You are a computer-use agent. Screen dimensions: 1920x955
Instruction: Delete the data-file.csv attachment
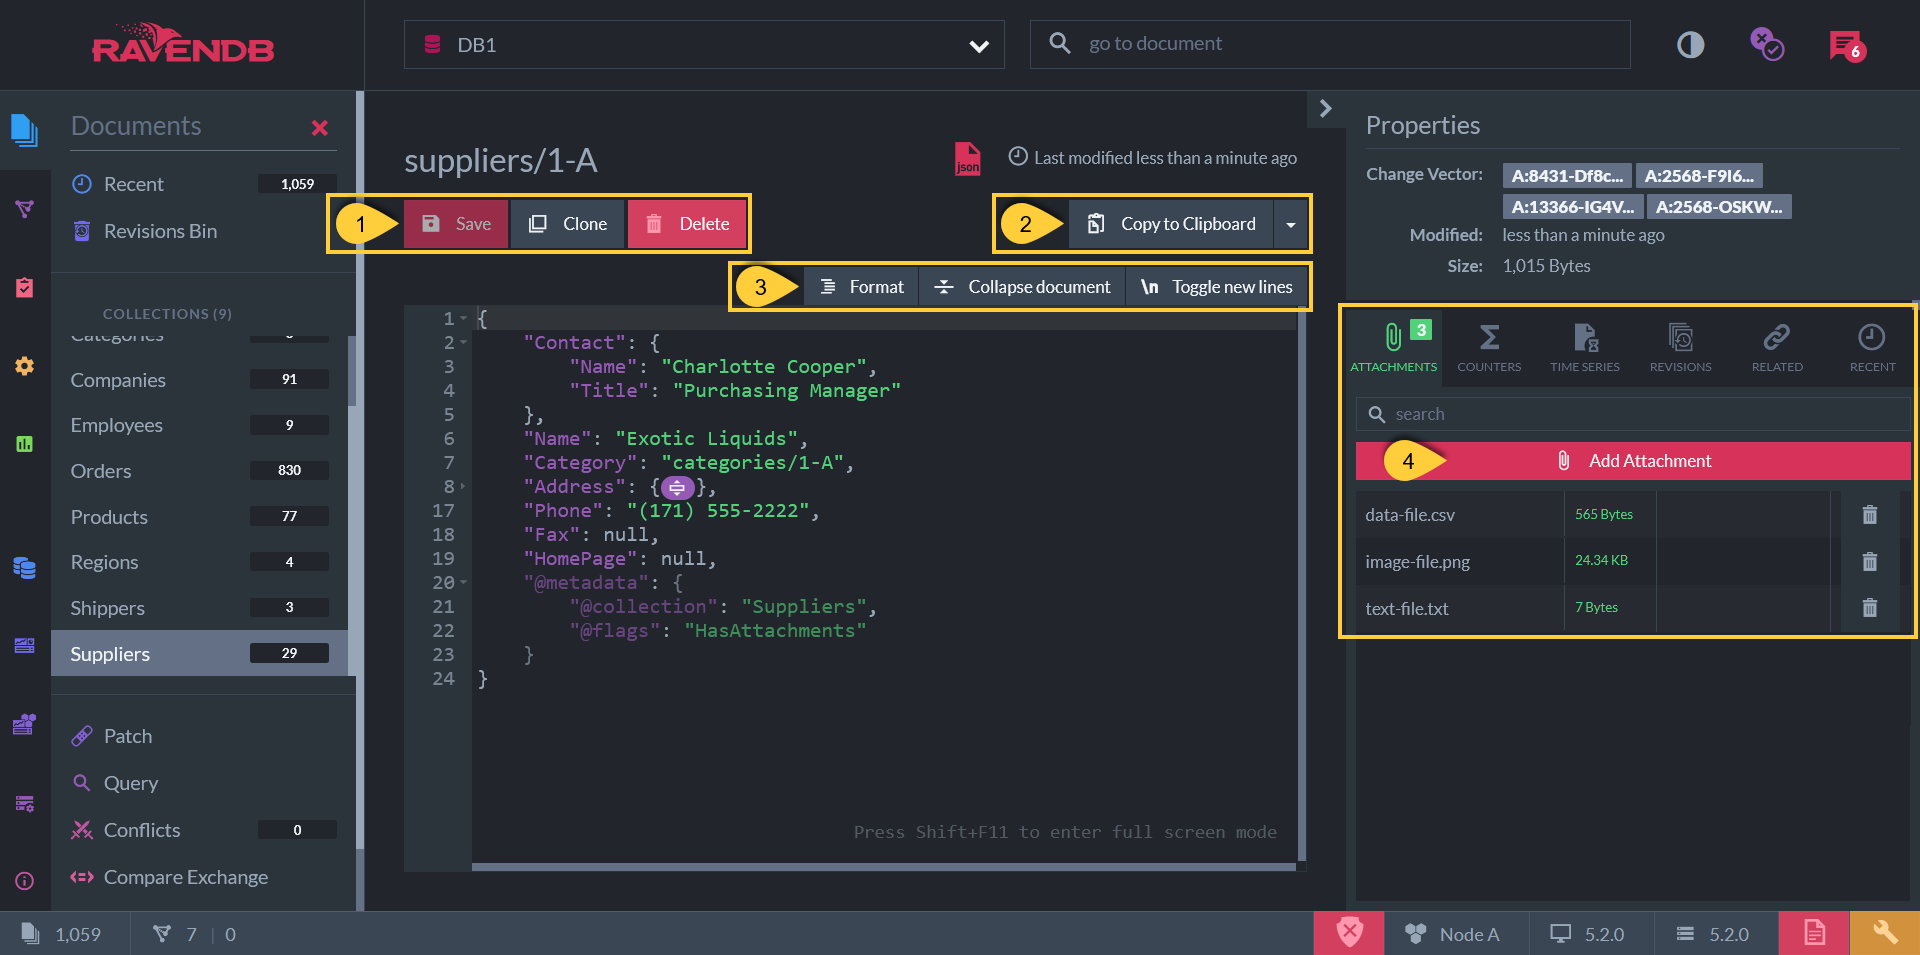[1869, 515]
